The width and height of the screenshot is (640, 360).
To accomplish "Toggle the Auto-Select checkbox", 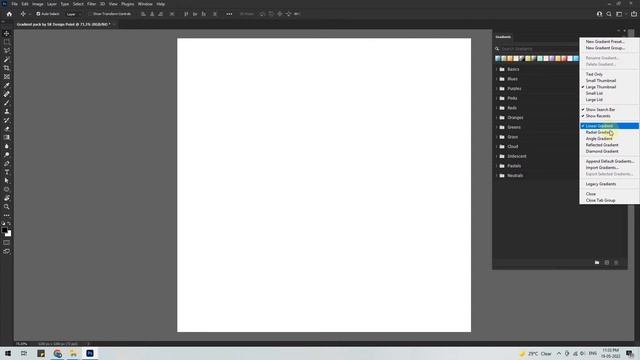I will (x=38, y=14).
